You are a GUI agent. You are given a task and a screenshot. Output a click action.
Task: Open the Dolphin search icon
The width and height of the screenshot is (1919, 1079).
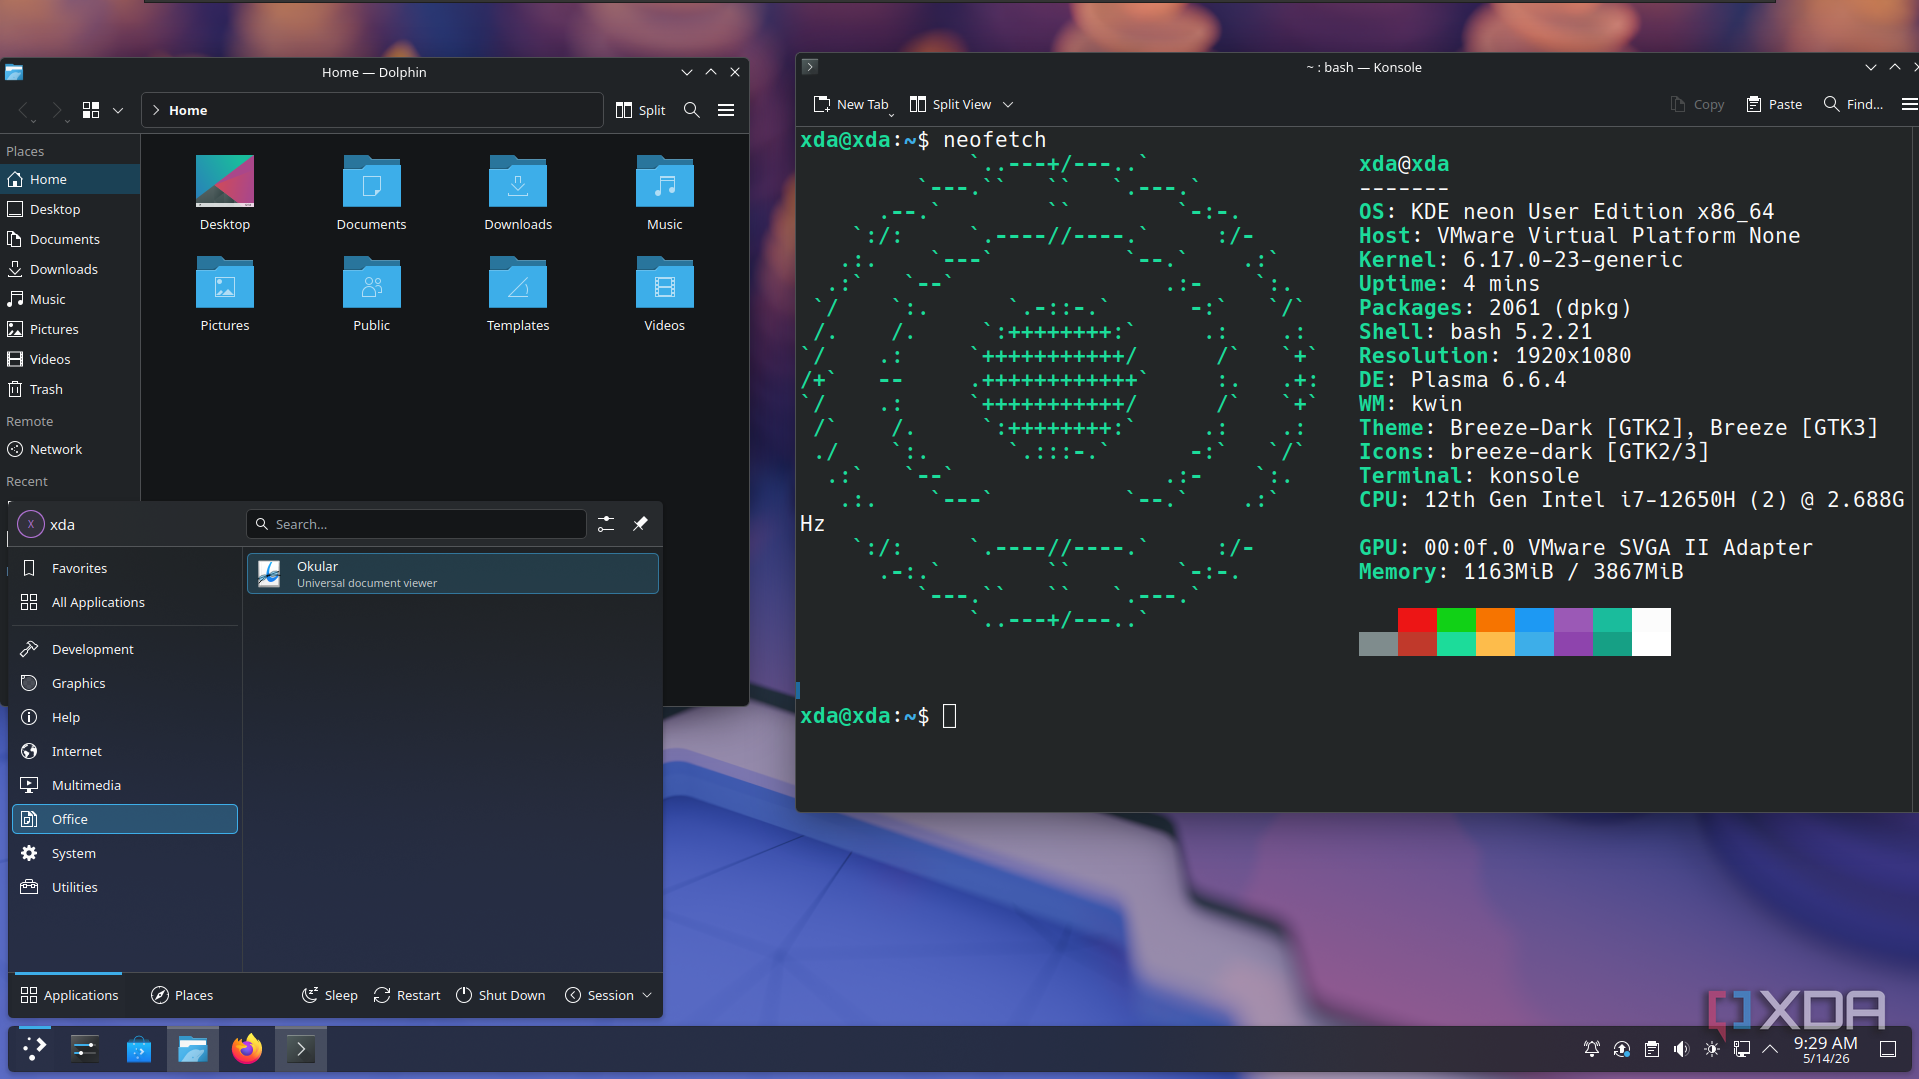(x=691, y=110)
